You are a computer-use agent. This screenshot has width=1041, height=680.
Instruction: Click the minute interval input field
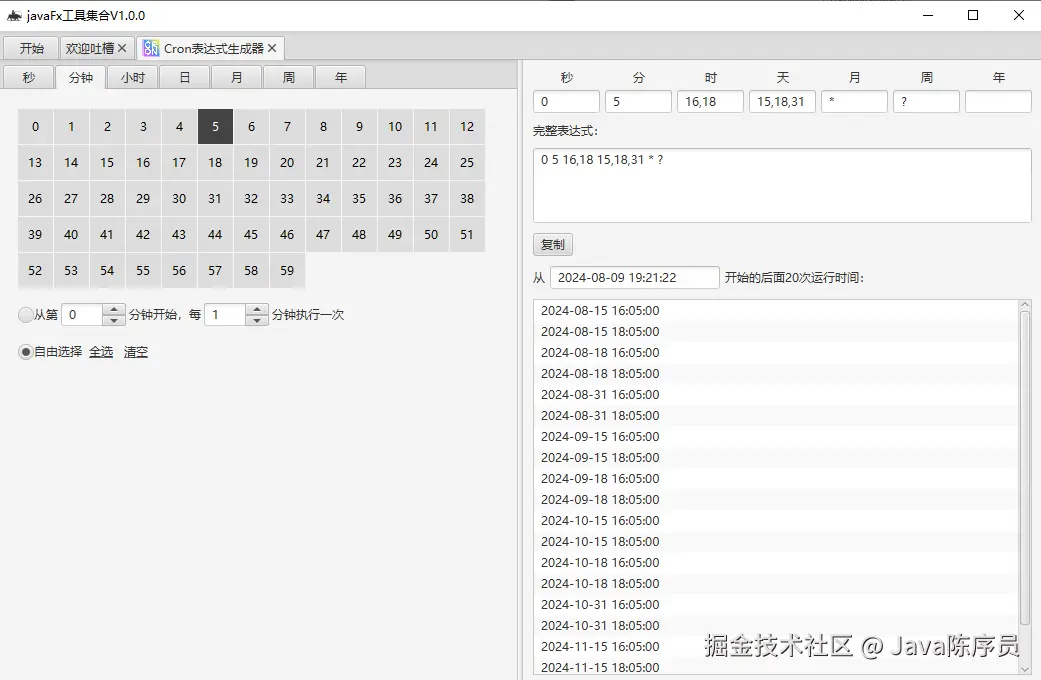tap(225, 315)
